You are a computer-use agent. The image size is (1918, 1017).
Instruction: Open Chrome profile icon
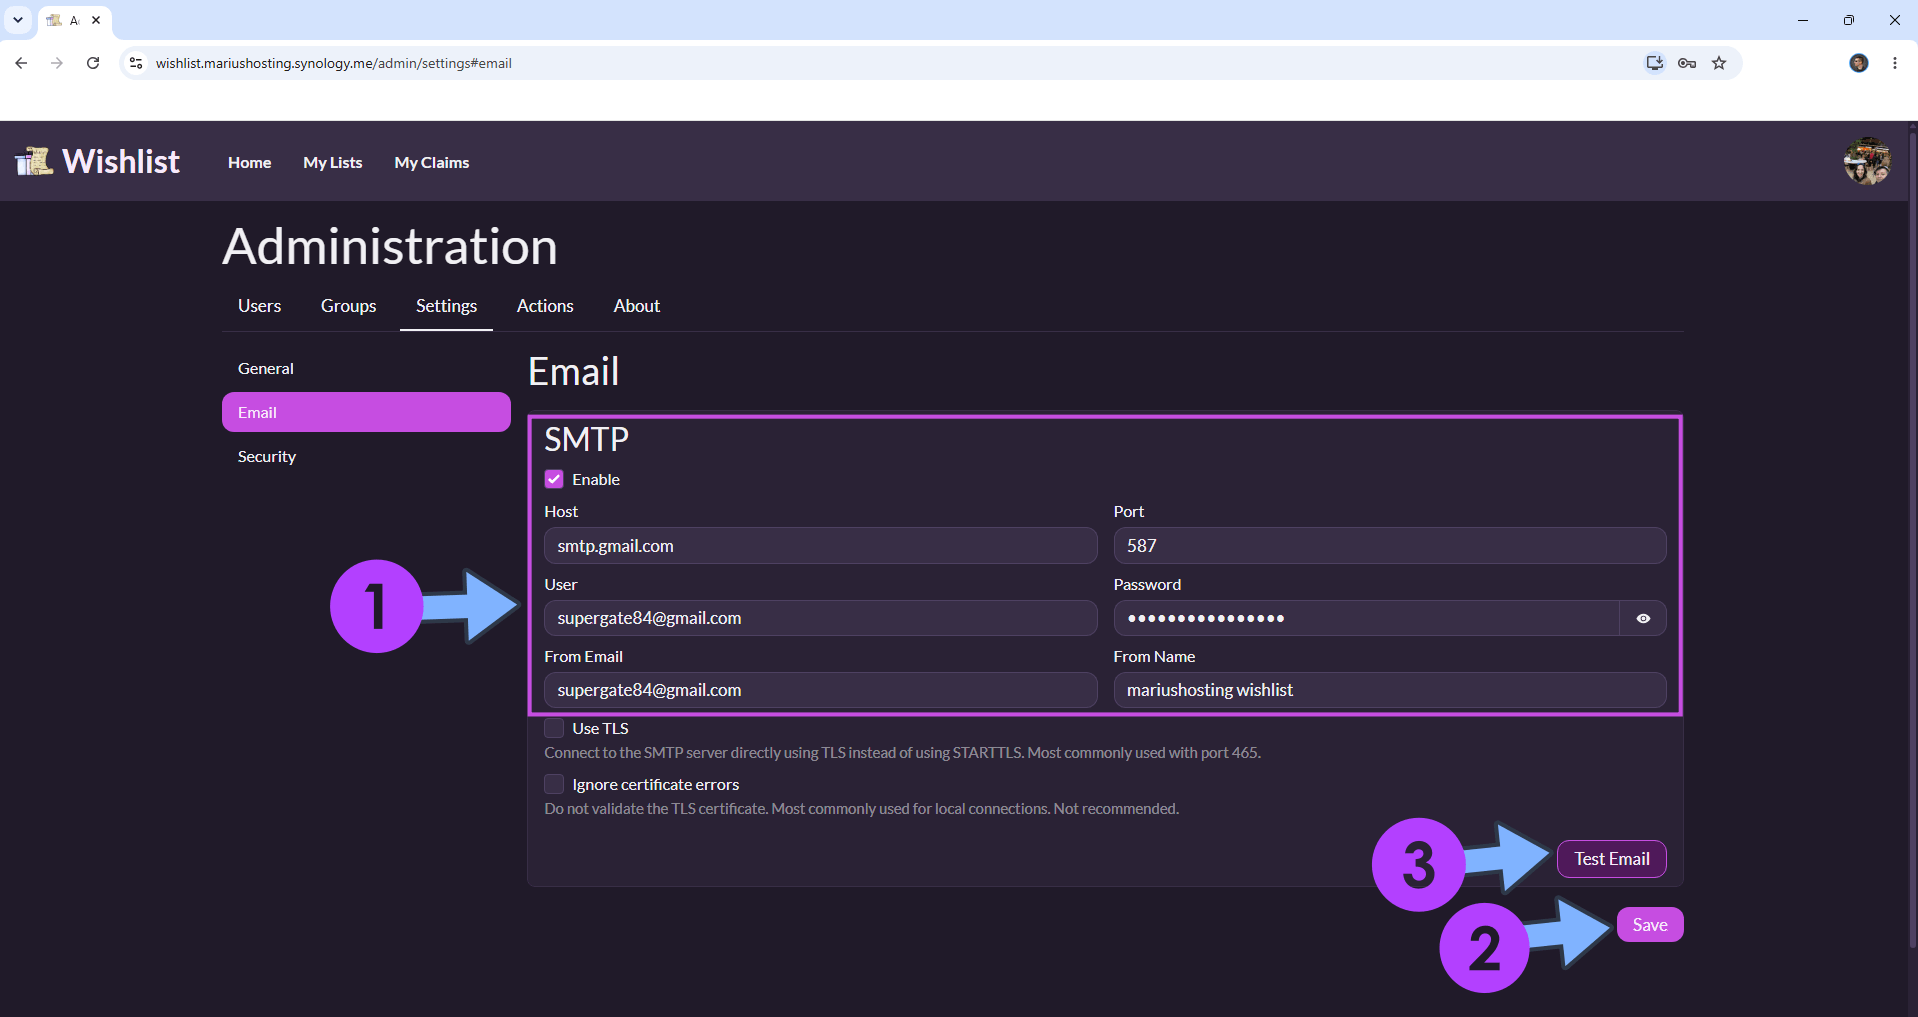tap(1859, 63)
